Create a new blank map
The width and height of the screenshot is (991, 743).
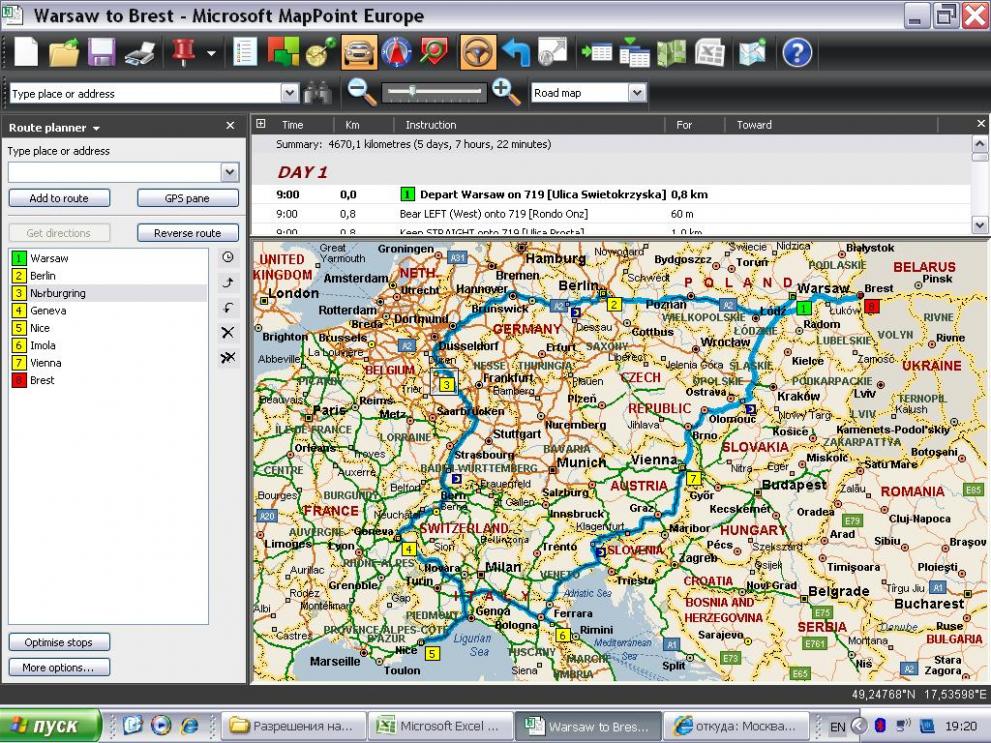[x=27, y=52]
